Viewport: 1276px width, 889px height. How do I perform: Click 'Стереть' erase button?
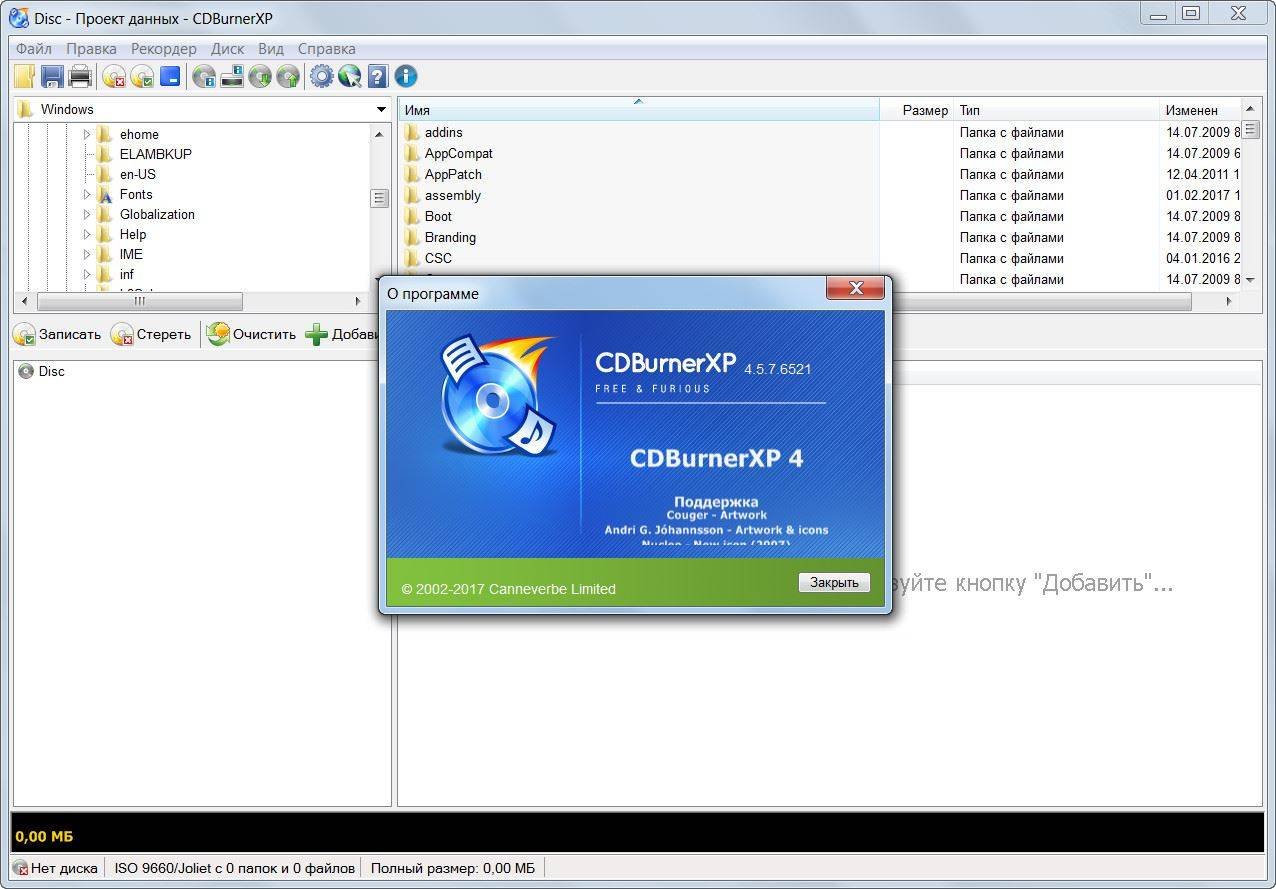(151, 334)
